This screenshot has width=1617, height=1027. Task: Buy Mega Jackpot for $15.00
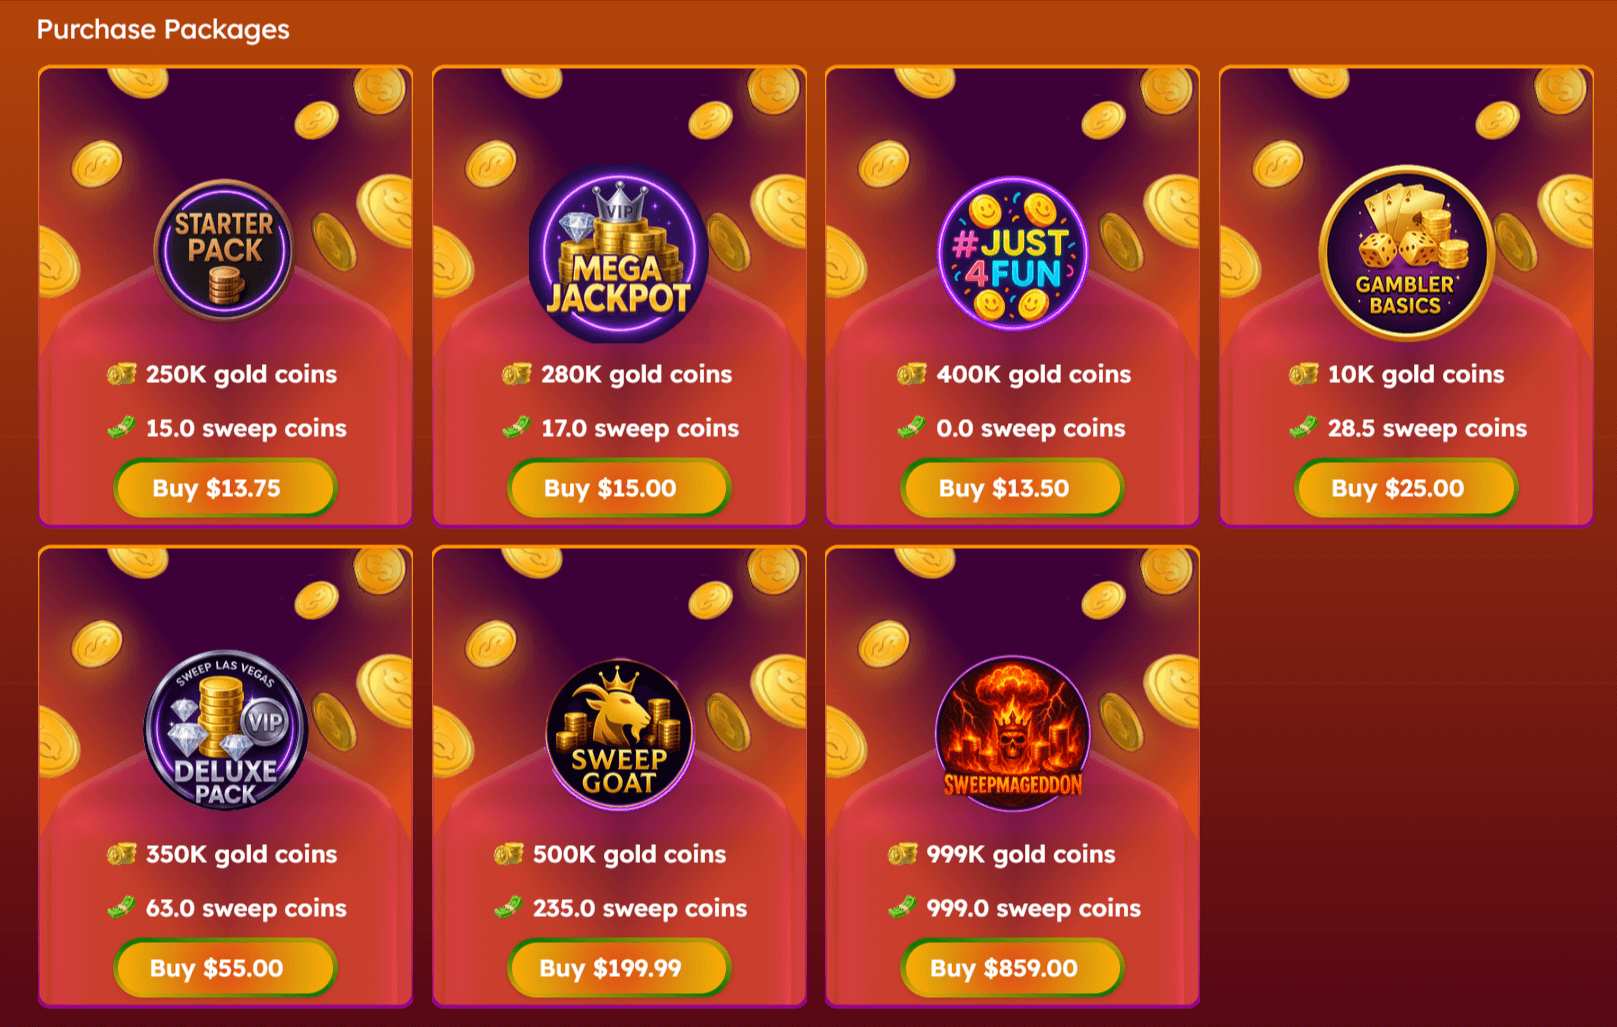point(619,488)
